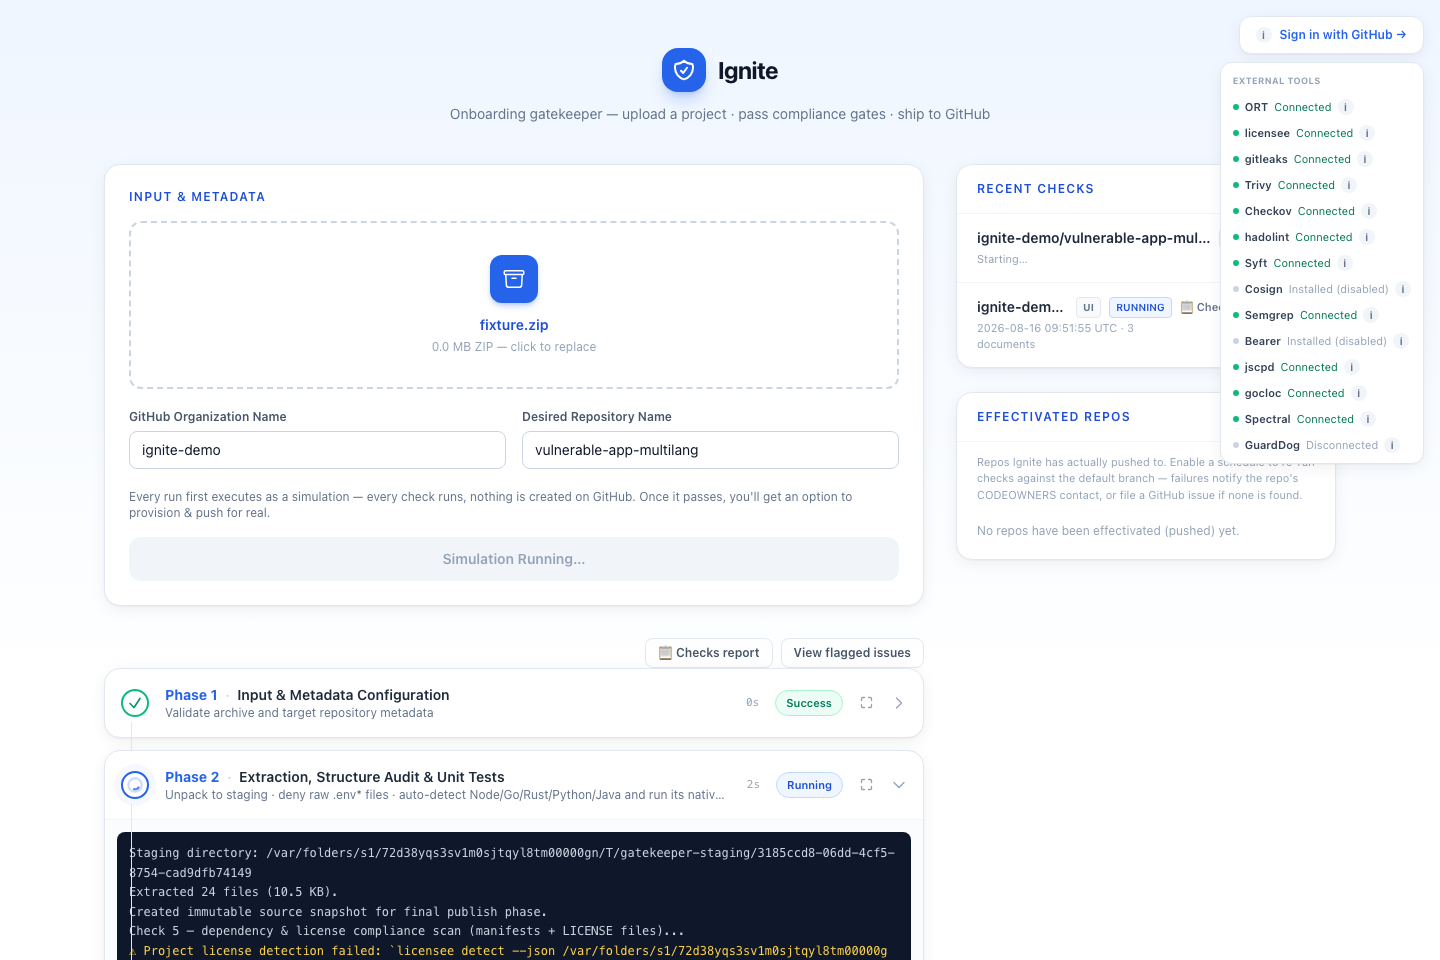Open info icon beside gocloc Connected

pos(1359,393)
